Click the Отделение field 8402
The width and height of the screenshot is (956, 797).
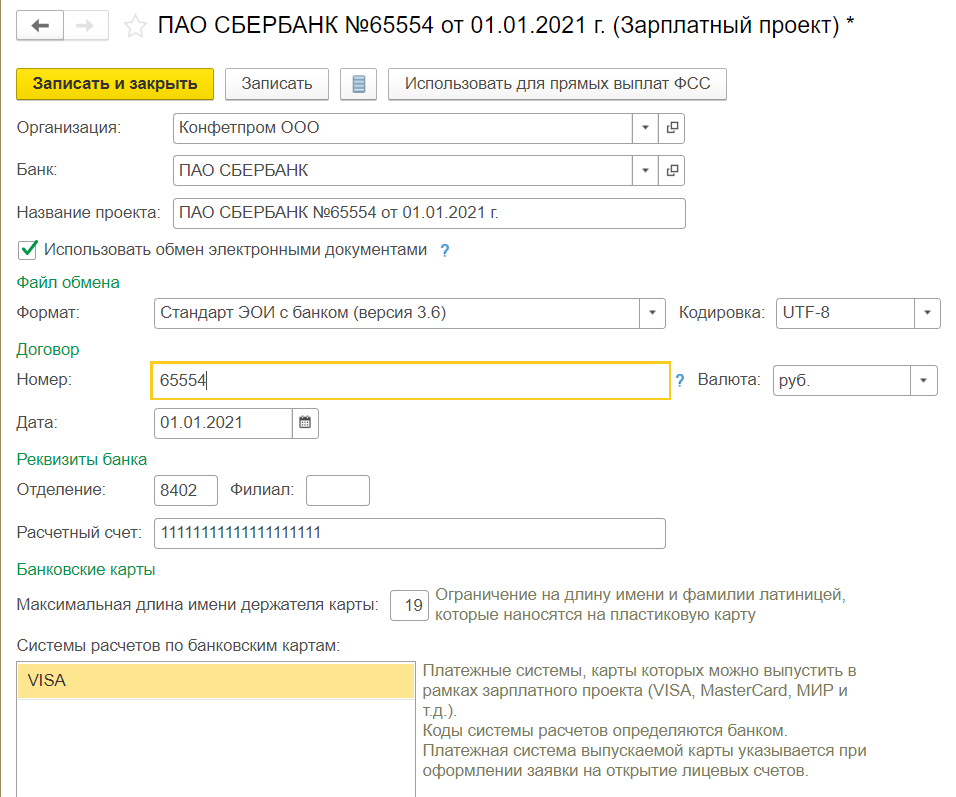[186, 490]
